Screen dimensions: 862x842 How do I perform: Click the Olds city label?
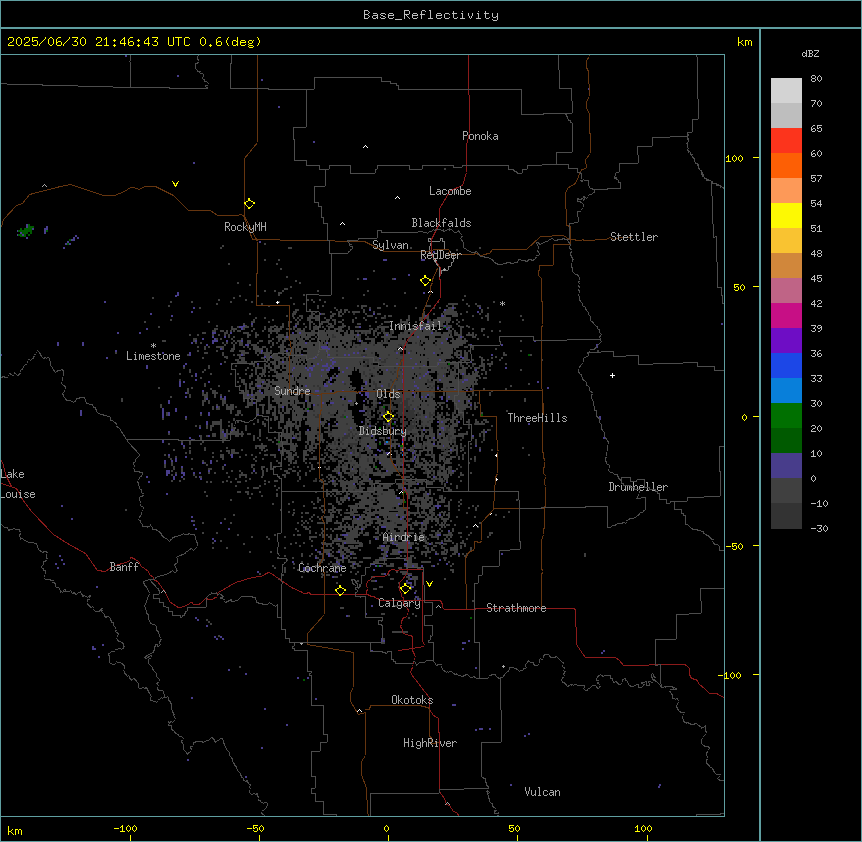(x=388, y=394)
